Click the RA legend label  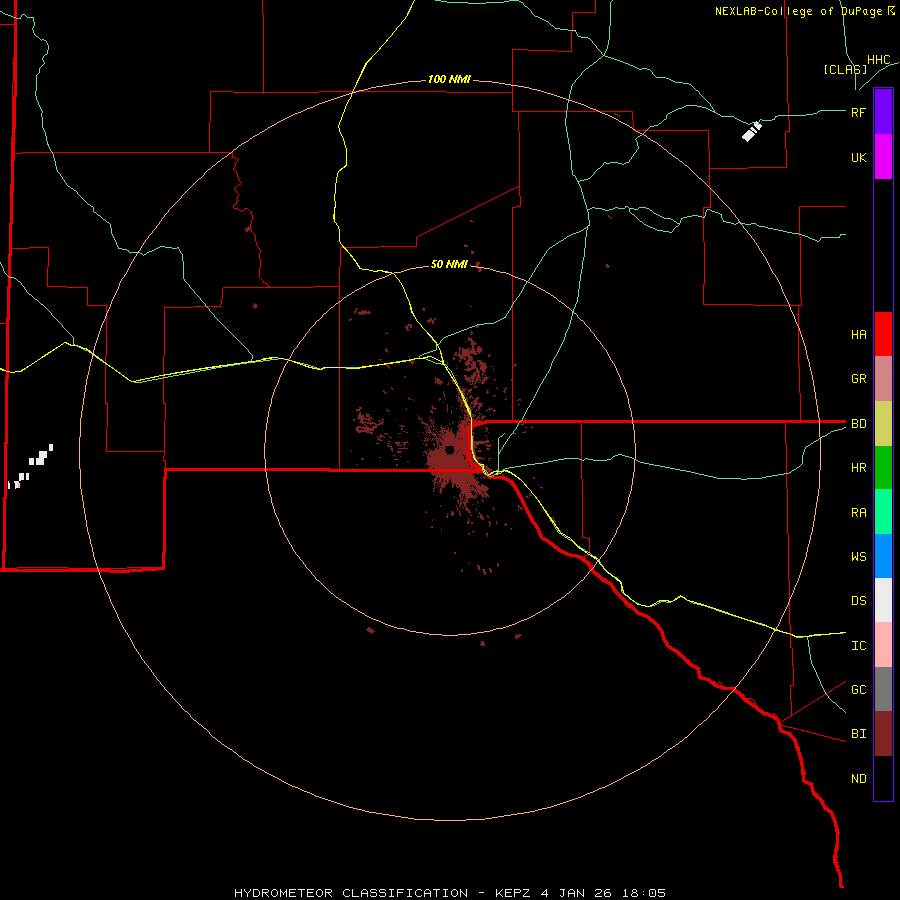pos(858,512)
